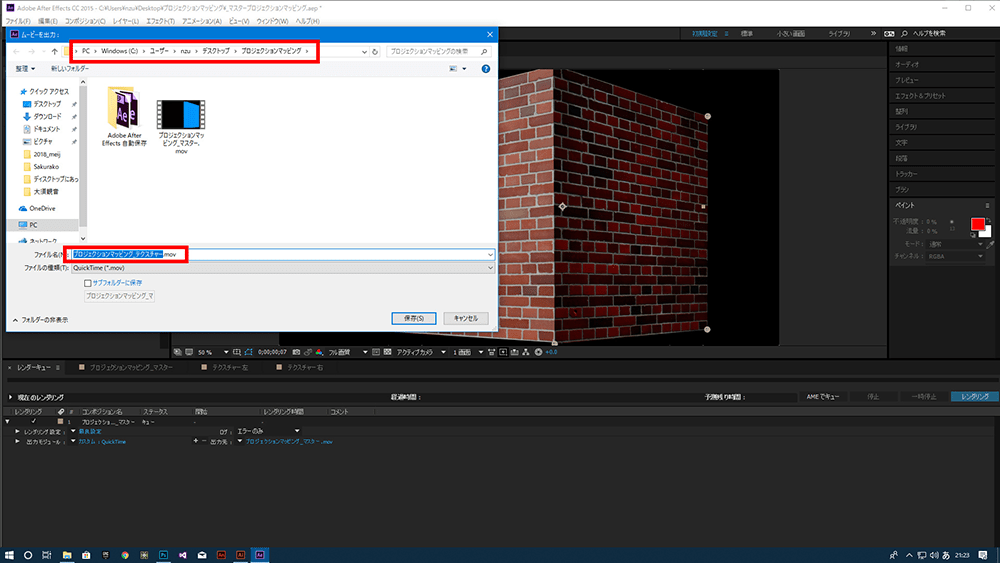Open the Paint panel menu icon

[987, 205]
